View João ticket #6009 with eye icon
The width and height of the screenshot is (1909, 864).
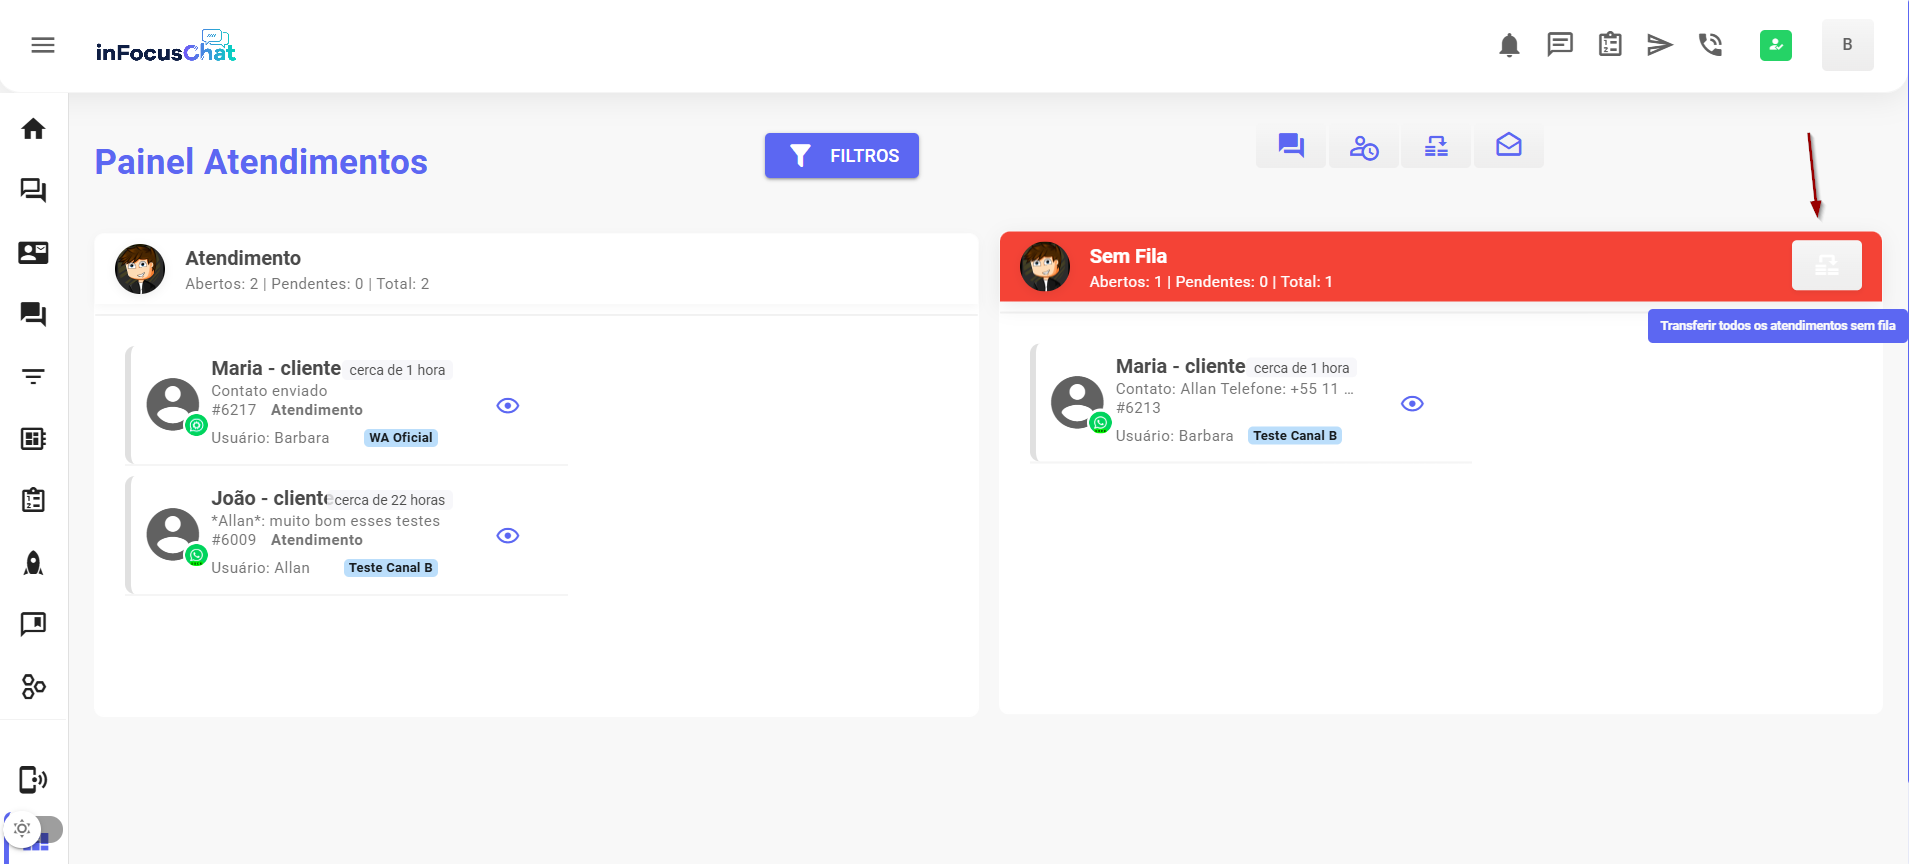coord(508,536)
